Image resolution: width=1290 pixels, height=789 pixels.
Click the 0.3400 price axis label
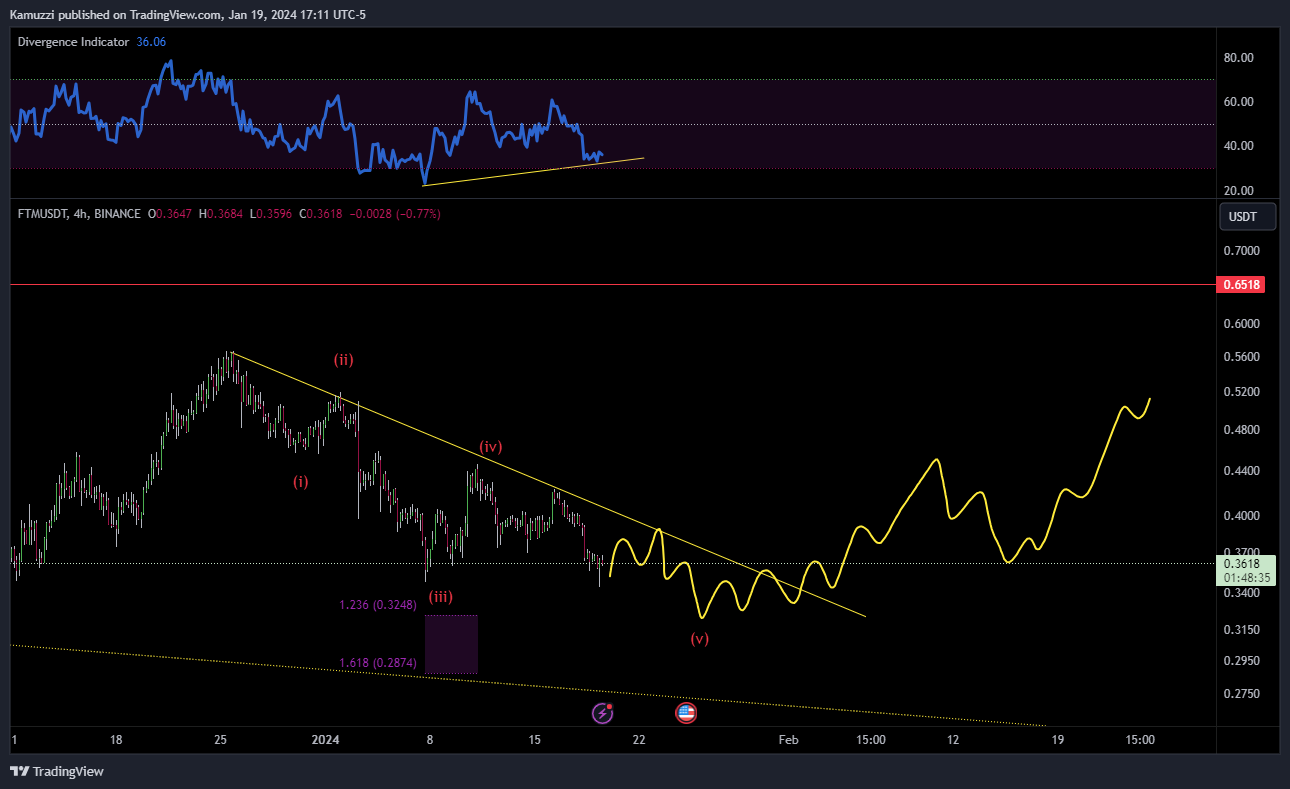coord(1241,593)
